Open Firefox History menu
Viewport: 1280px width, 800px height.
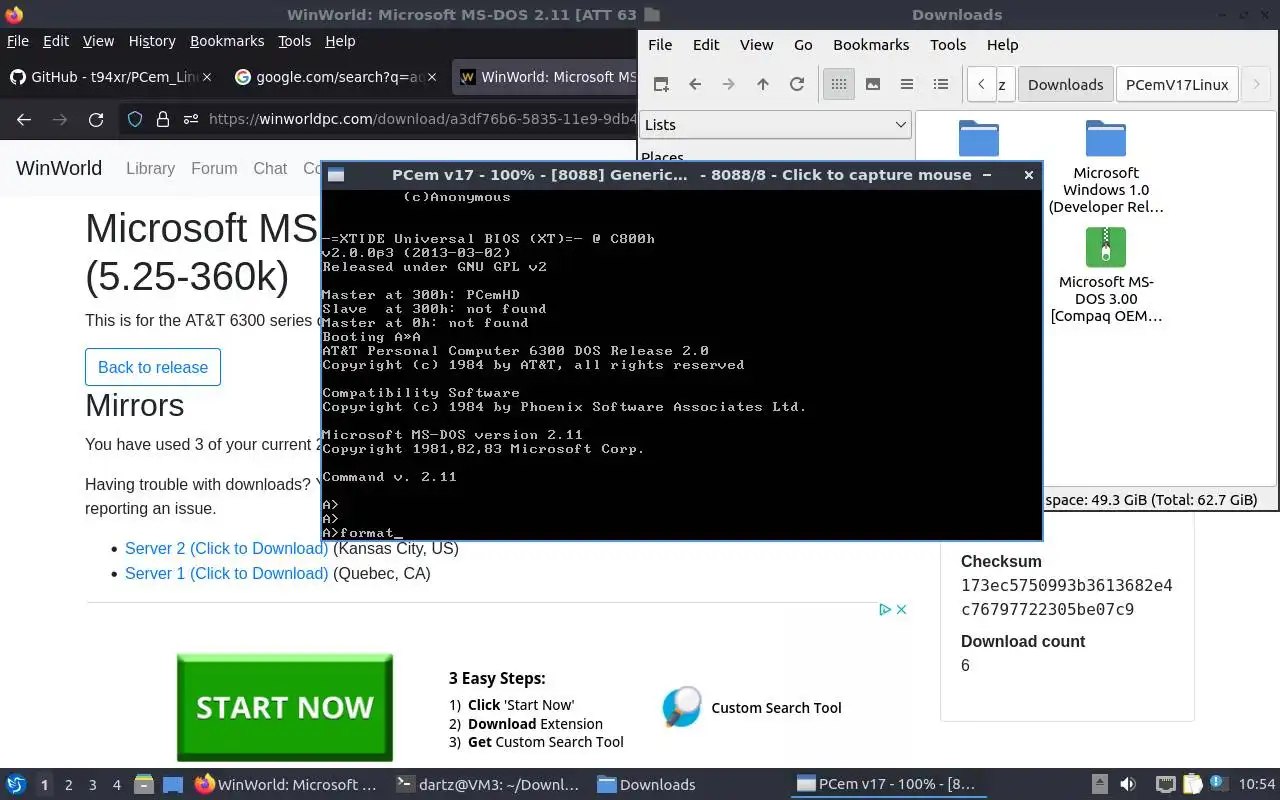pyautogui.click(x=152, y=41)
